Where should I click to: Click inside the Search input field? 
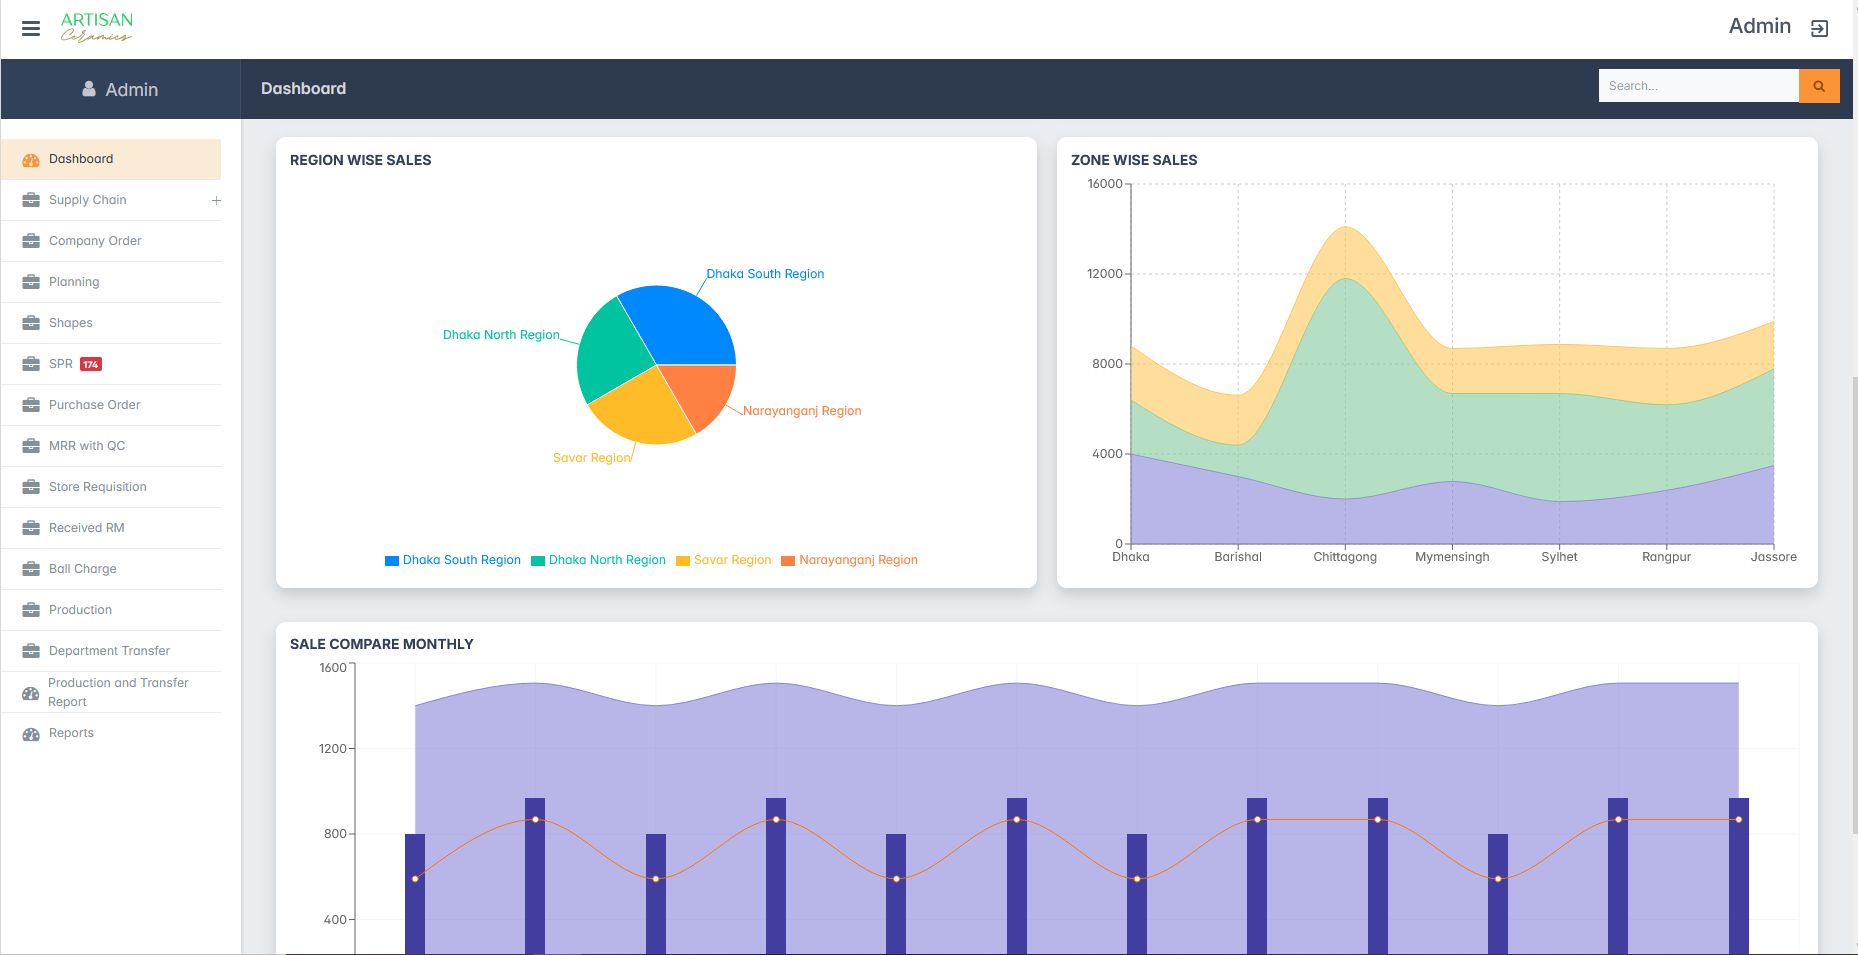pyautogui.click(x=1697, y=86)
